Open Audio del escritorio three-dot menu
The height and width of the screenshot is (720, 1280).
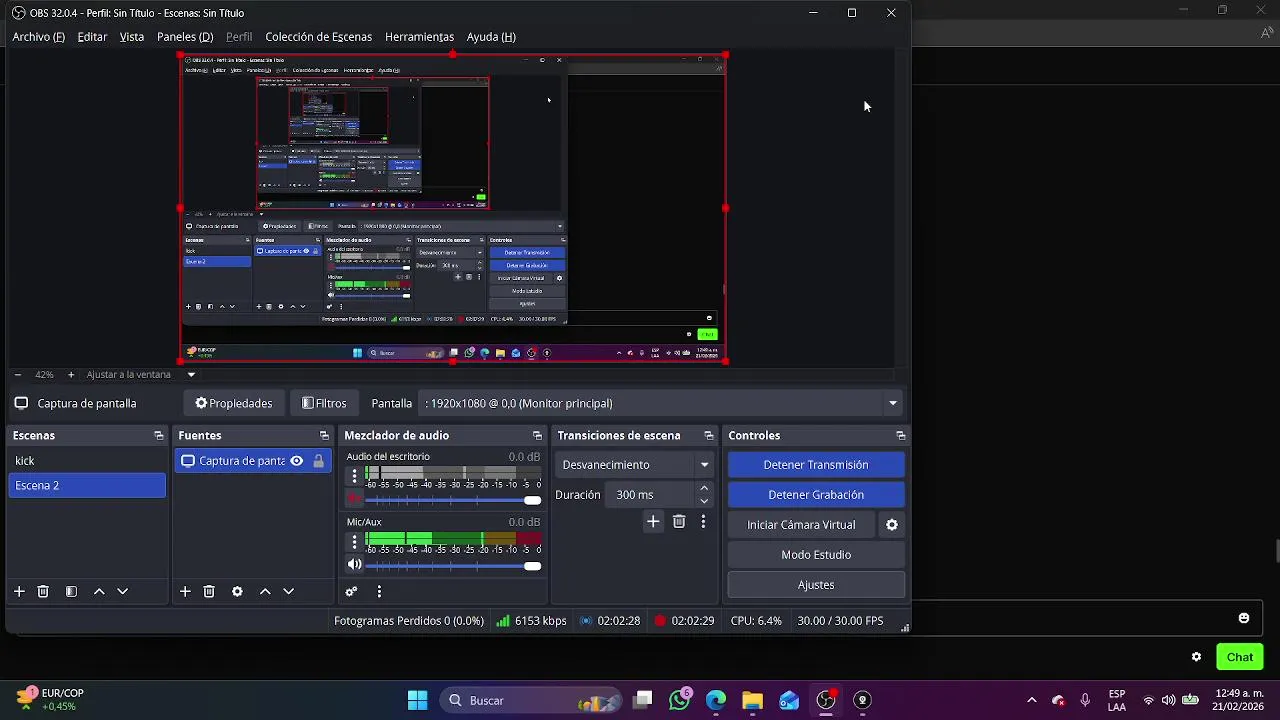click(x=354, y=476)
